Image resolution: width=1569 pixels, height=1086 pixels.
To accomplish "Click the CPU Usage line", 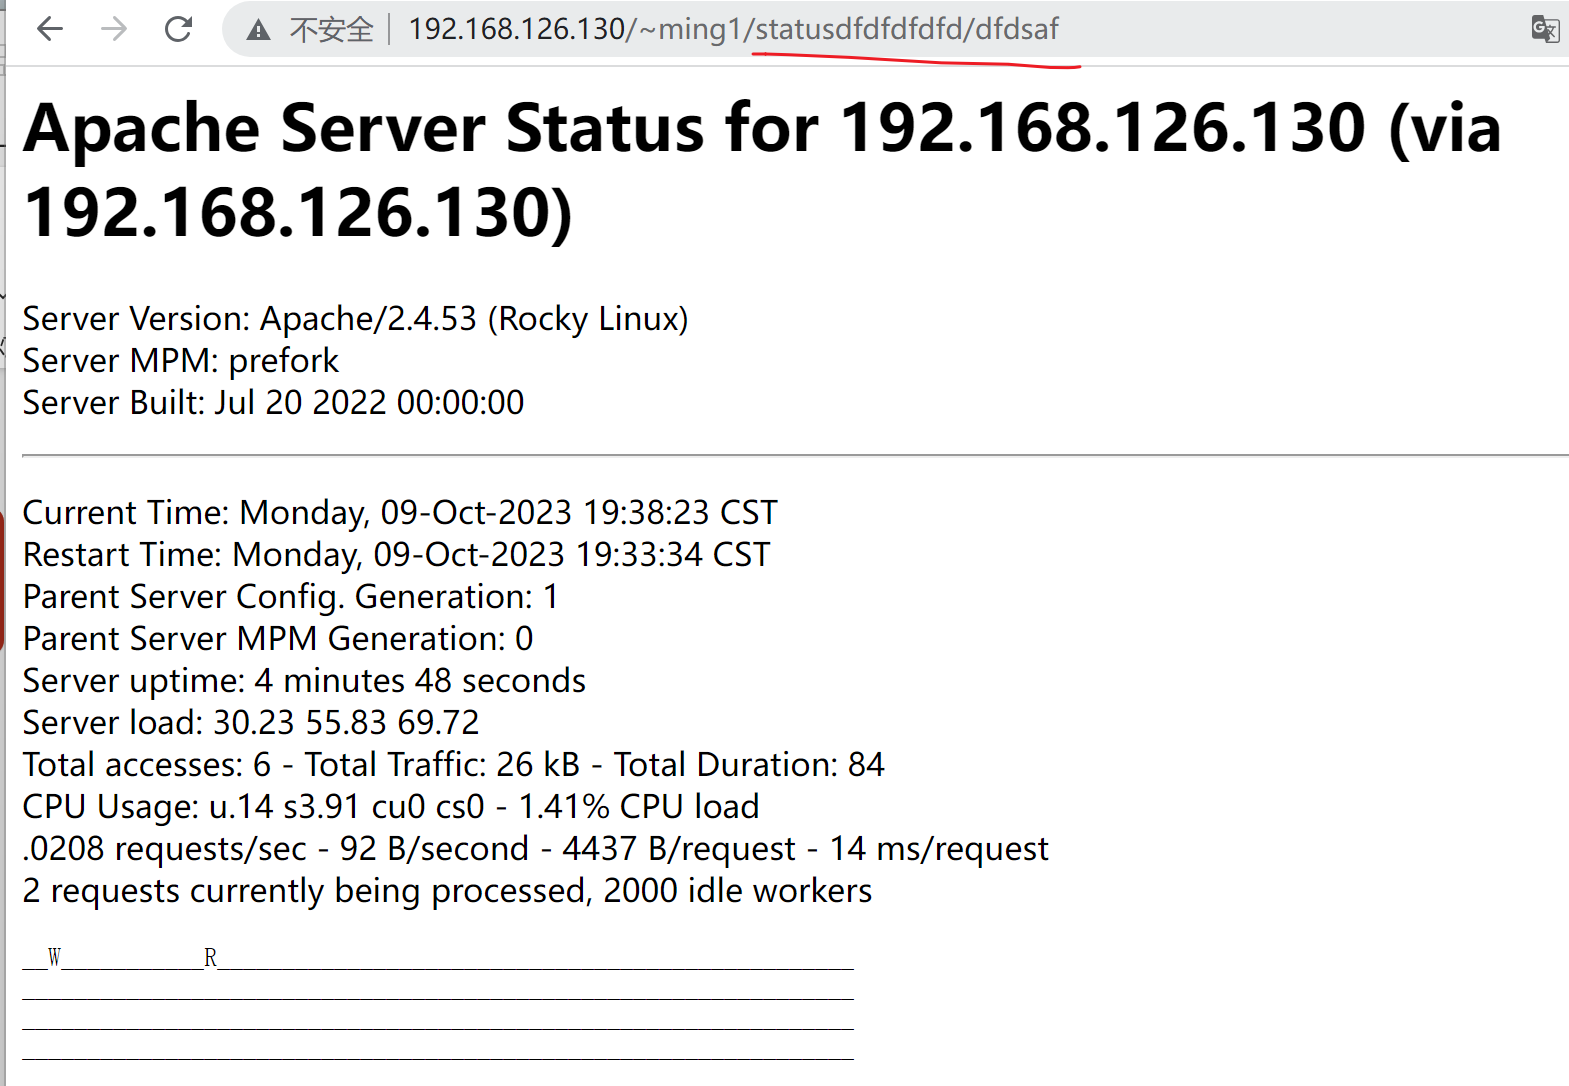I will [391, 807].
